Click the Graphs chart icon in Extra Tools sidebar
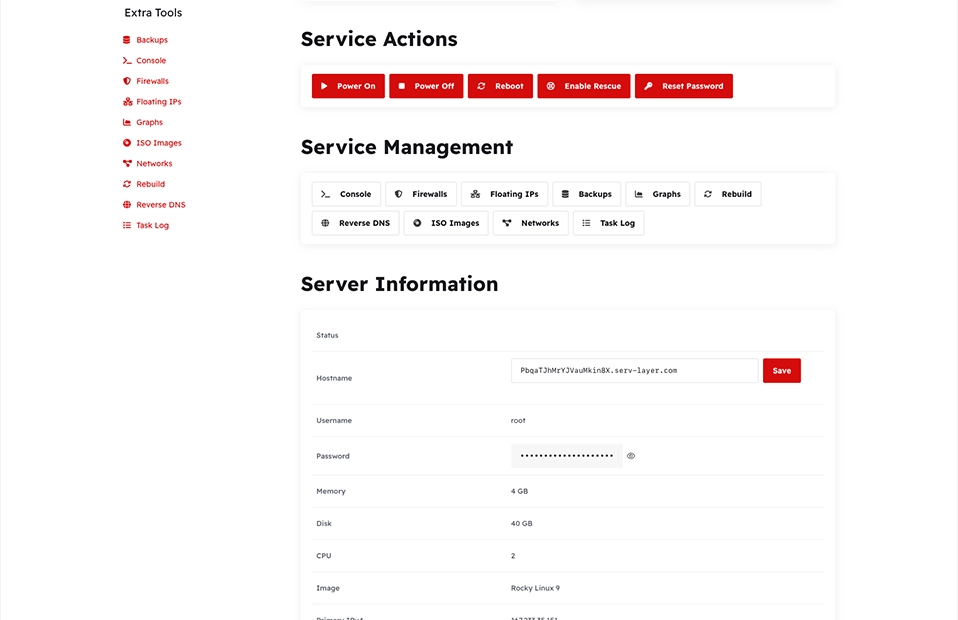The height and width of the screenshot is (620, 958). 126,122
